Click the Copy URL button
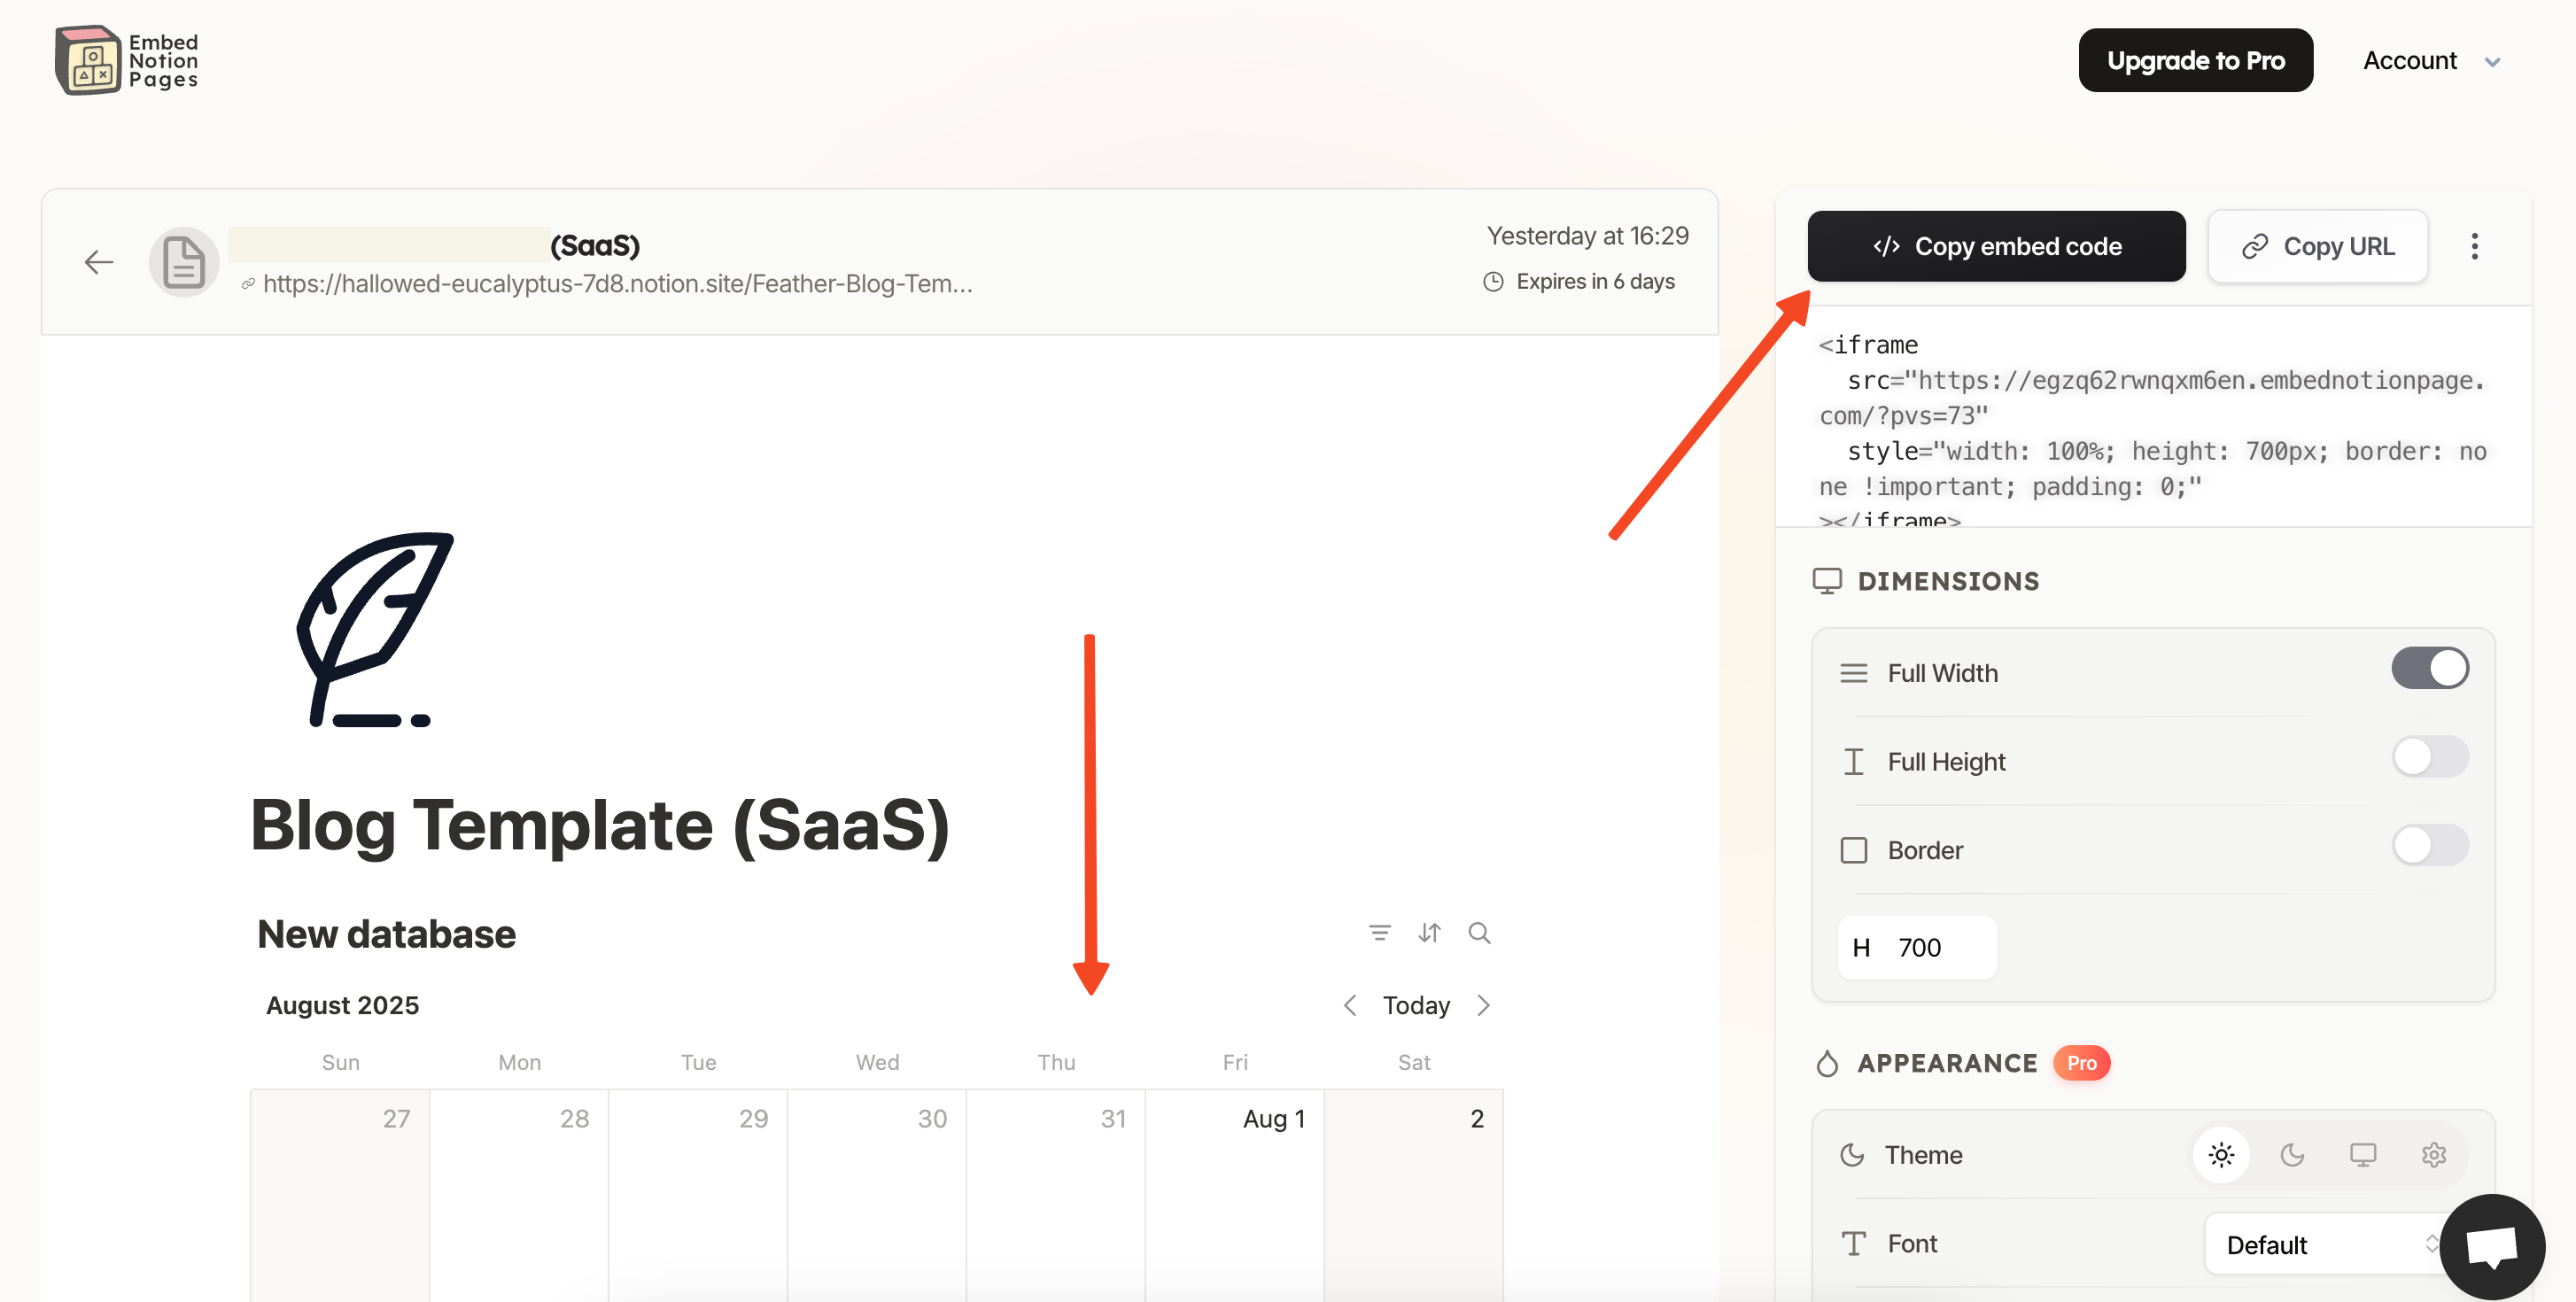The width and height of the screenshot is (2576, 1302). [x=2317, y=246]
